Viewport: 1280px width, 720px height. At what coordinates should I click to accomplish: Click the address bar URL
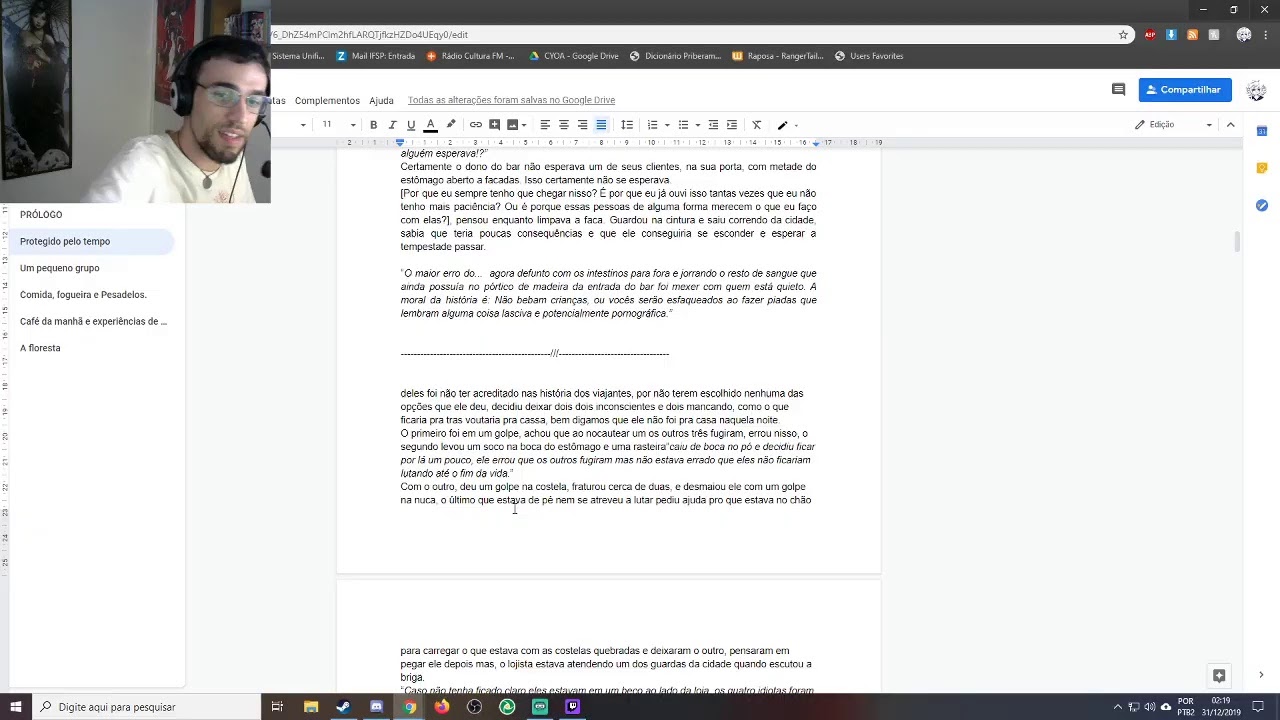coord(369,34)
